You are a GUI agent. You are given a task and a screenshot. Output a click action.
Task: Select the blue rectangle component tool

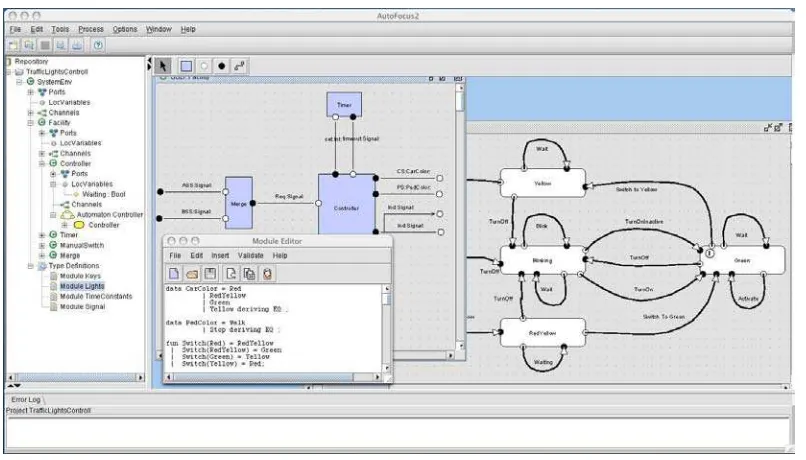[187, 66]
